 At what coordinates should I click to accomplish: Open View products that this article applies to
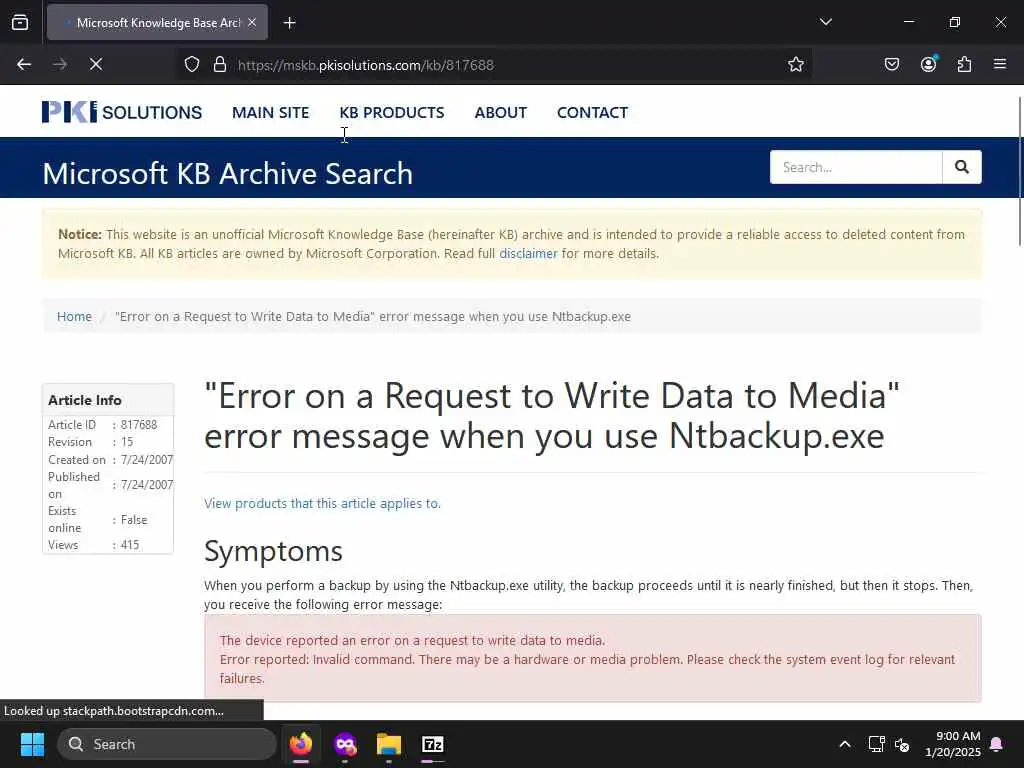323,504
